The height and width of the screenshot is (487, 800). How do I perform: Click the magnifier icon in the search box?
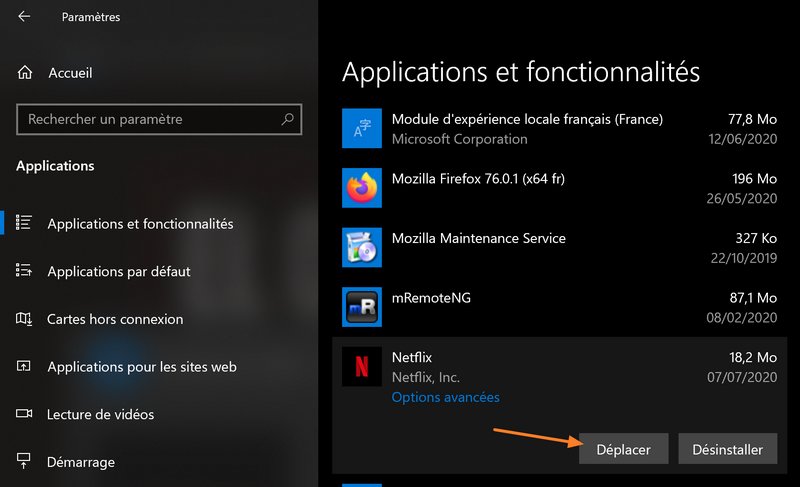point(288,119)
